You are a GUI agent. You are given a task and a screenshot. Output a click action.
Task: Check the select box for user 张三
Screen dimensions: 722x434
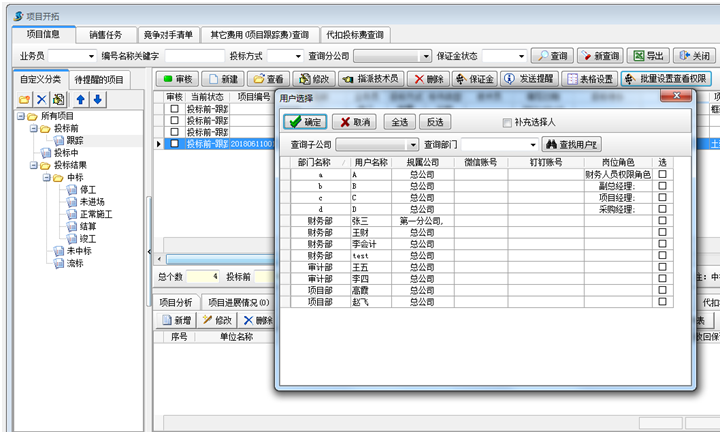pos(661,221)
